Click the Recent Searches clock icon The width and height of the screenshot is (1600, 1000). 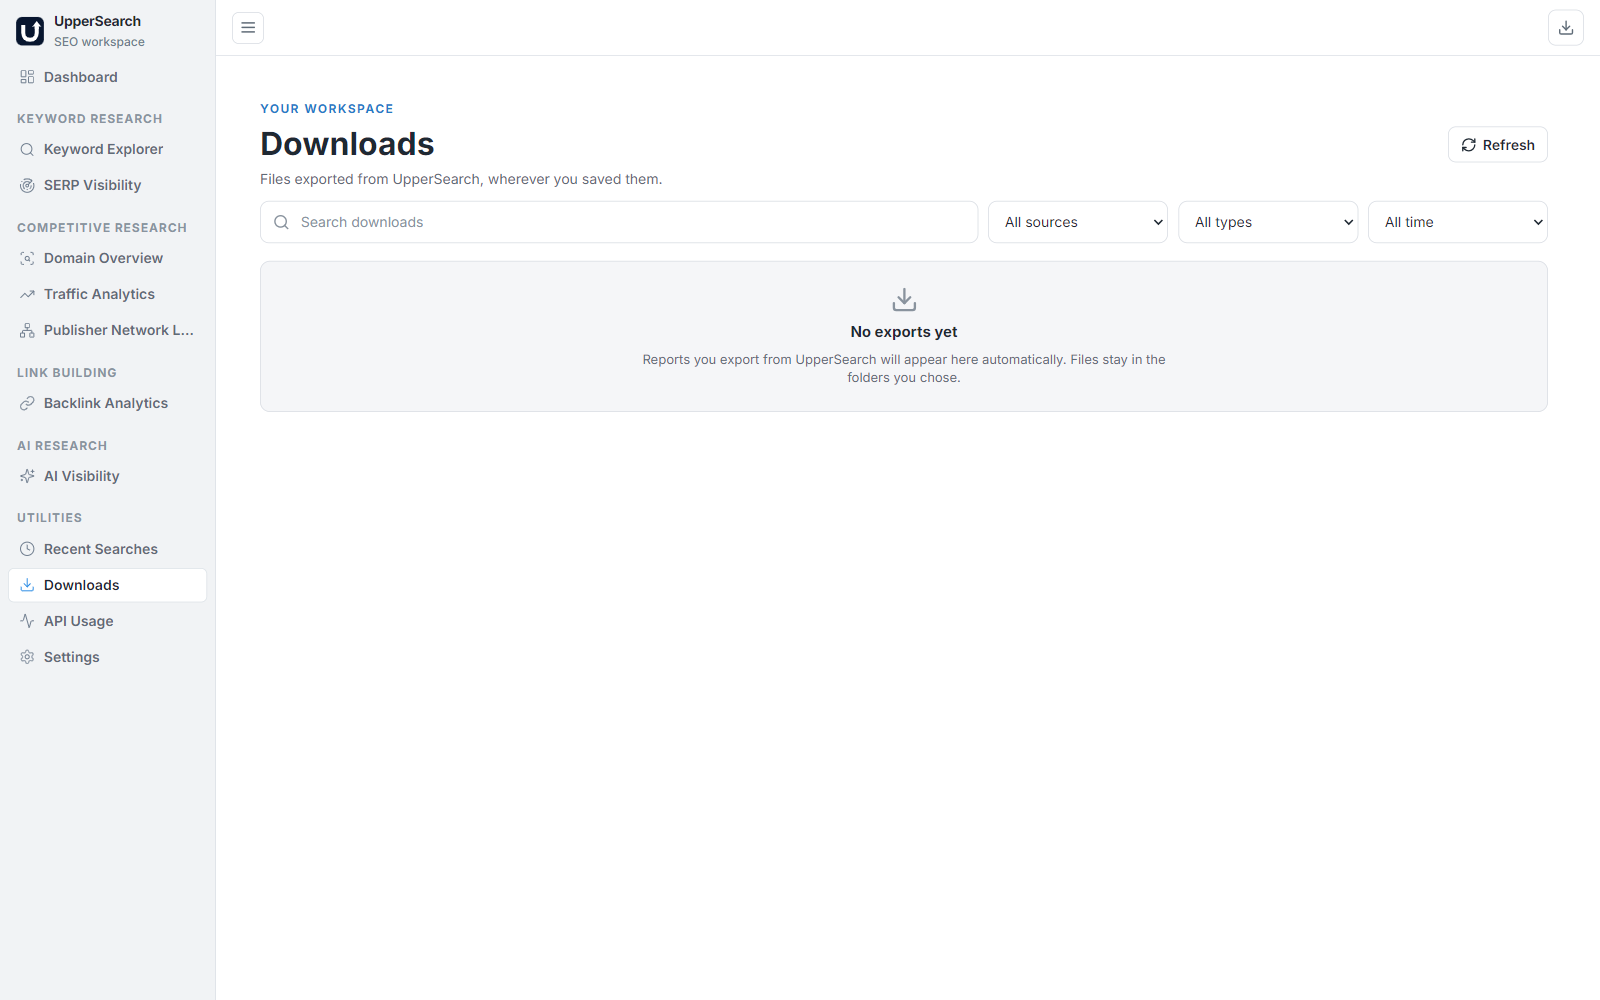(x=27, y=549)
